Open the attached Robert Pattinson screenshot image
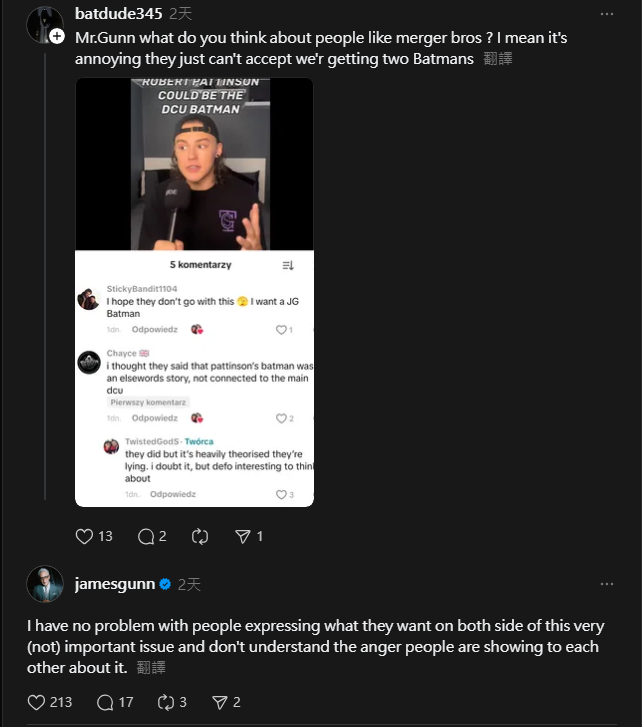 [x=195, y=292]
